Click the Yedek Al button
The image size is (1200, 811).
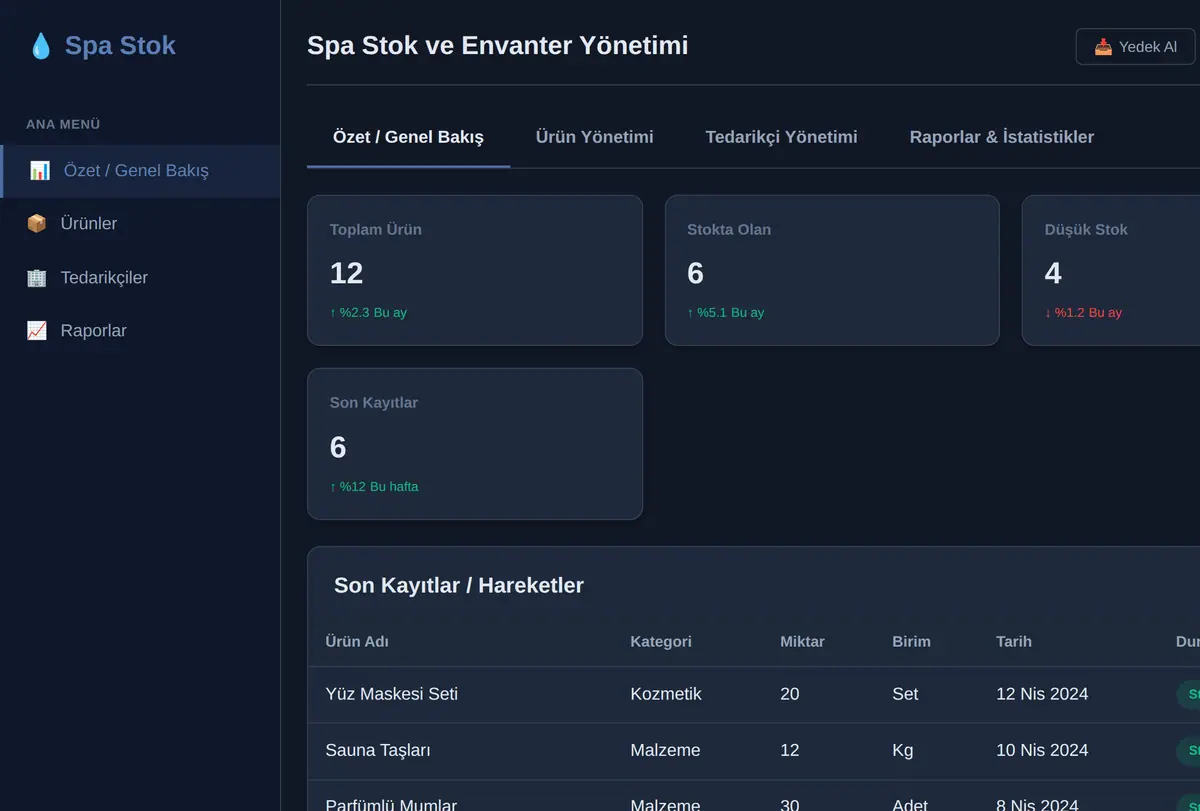pos(1135,47)
